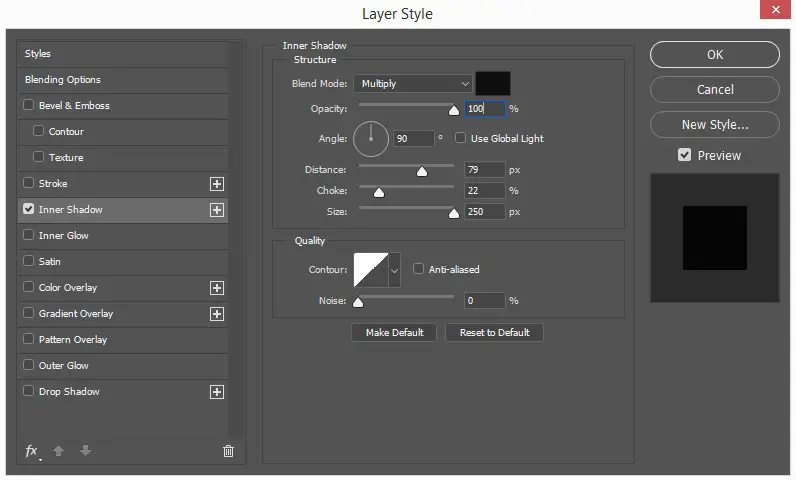The width and height of the screenshot is (796, 480).
Task: Select the Outer Glow list item
Action: (x=122, y=365)
